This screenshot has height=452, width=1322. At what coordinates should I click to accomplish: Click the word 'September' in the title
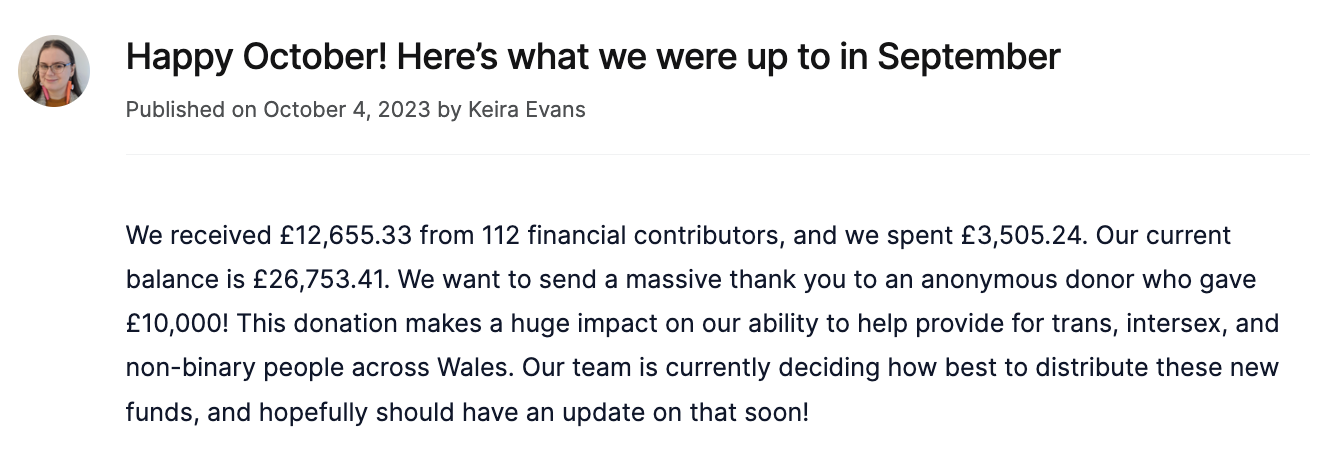click(x=969, y=57)
